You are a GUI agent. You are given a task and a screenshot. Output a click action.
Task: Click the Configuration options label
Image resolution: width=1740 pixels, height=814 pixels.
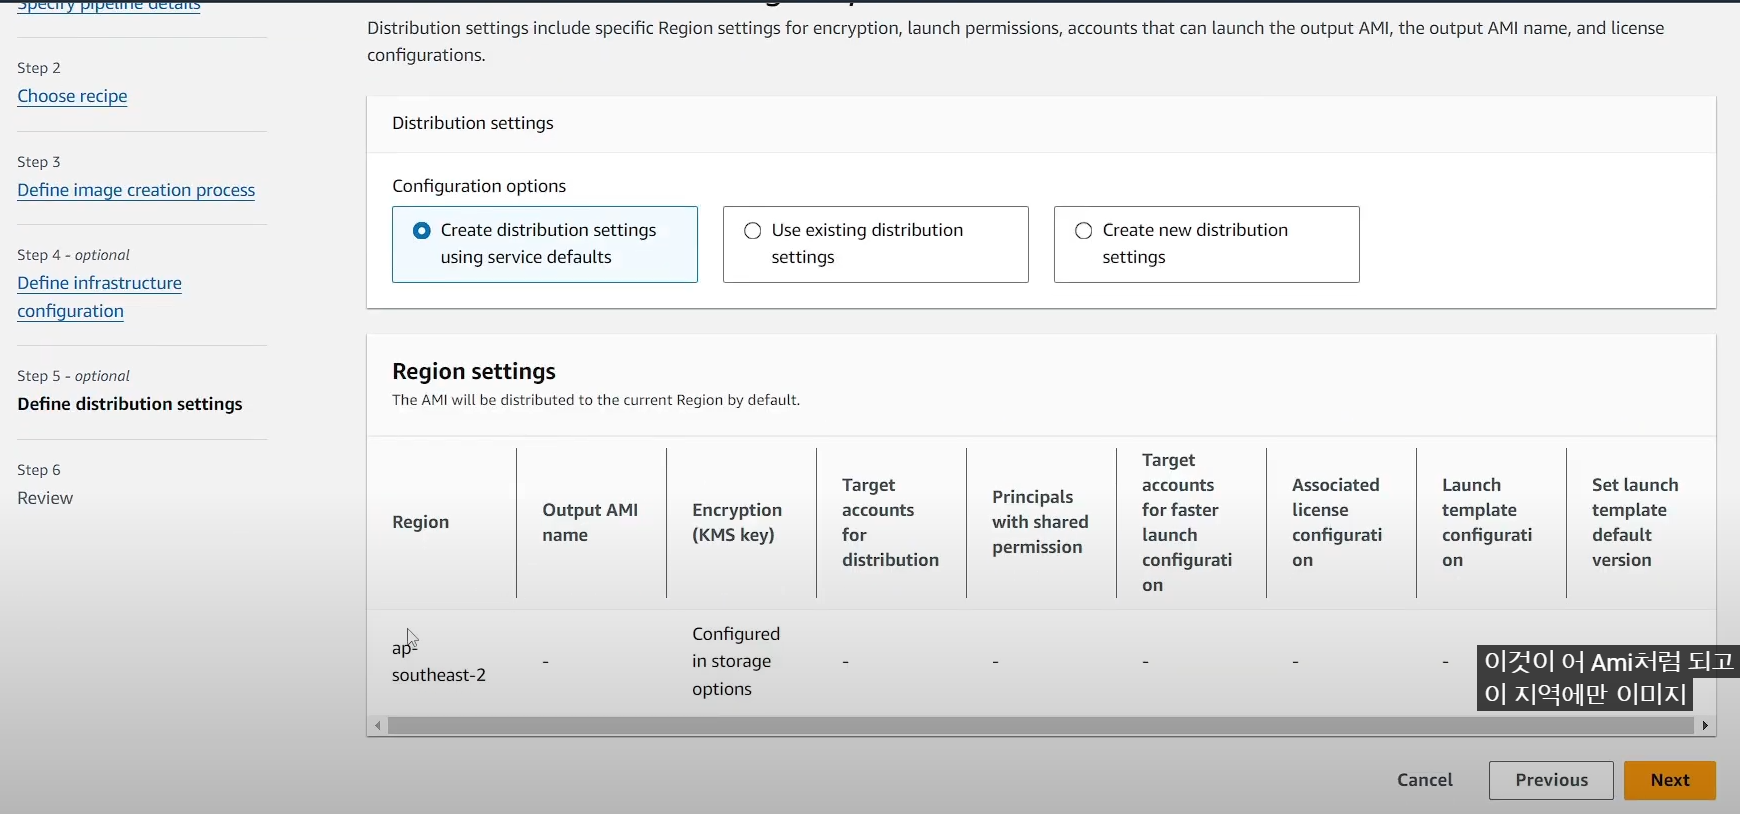(479, 186)
